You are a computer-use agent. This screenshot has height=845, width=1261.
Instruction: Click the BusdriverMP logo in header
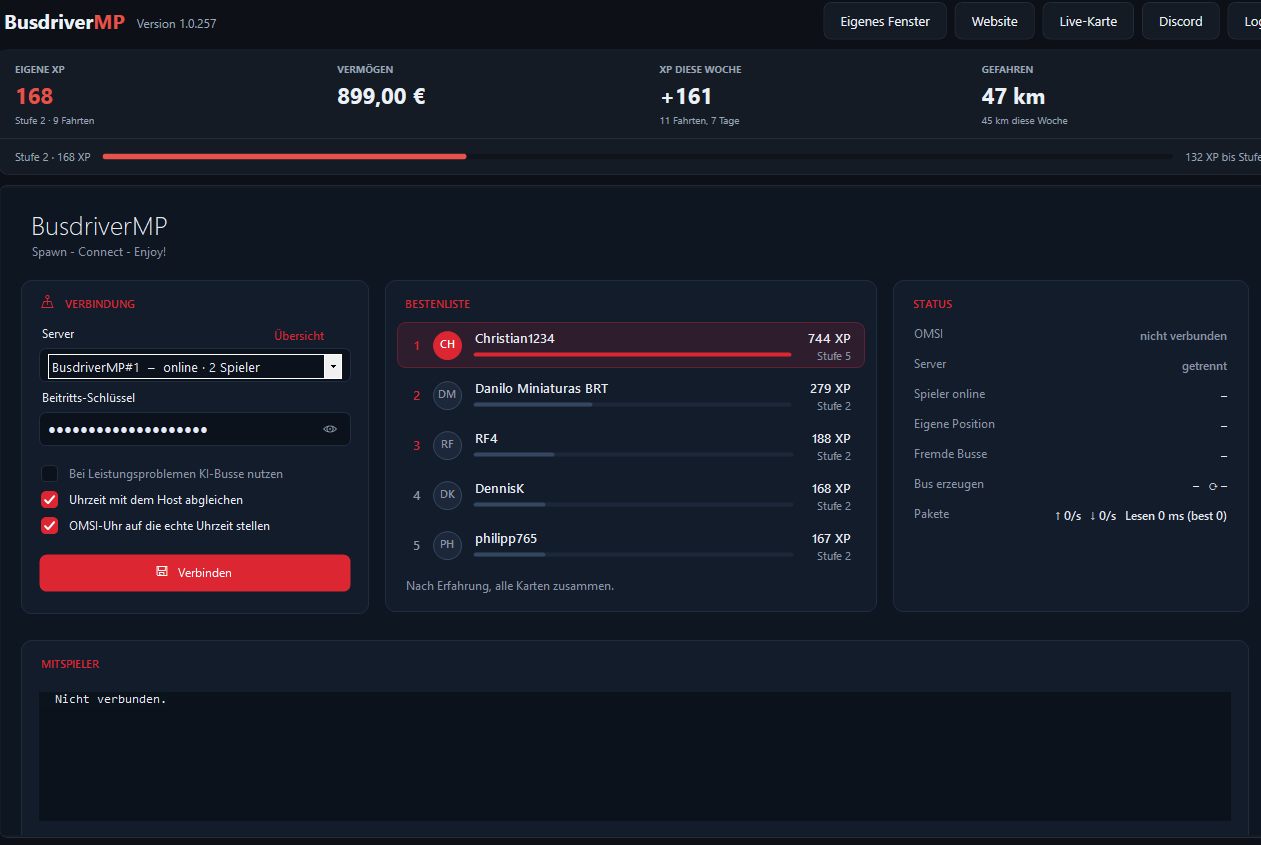pyautogui.click(x=64, y=22)
